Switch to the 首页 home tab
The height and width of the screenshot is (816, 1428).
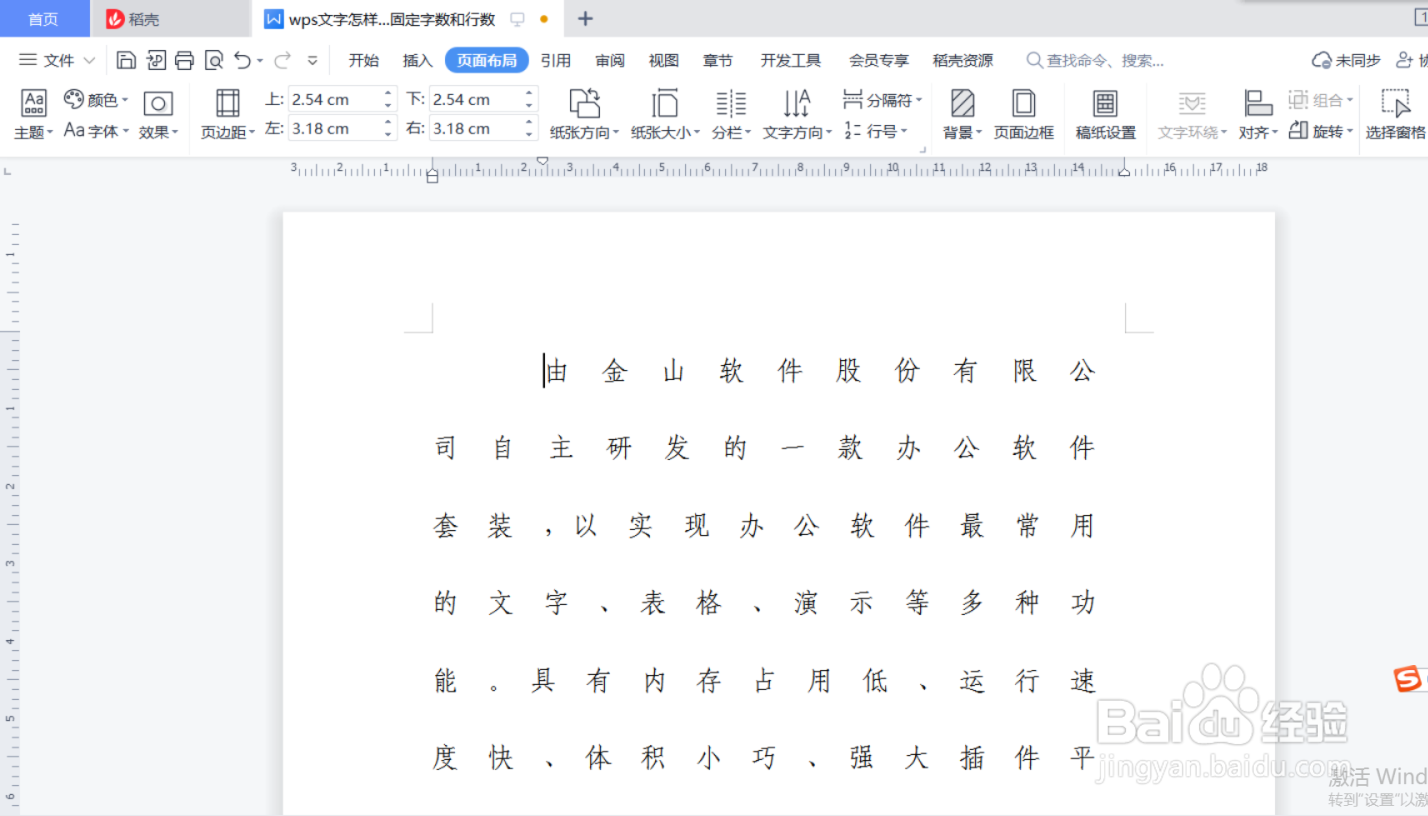(43, 19)
